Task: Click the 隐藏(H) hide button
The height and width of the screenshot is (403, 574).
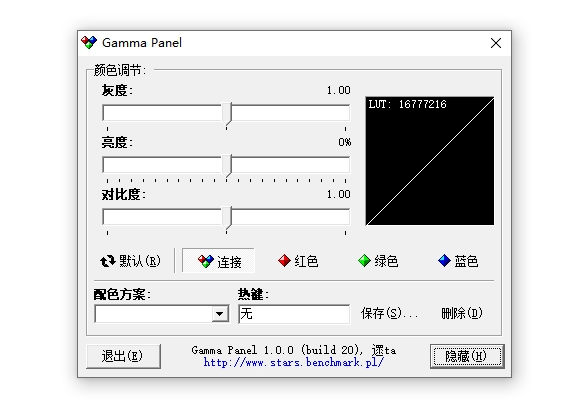Action: tap(467, 356)
